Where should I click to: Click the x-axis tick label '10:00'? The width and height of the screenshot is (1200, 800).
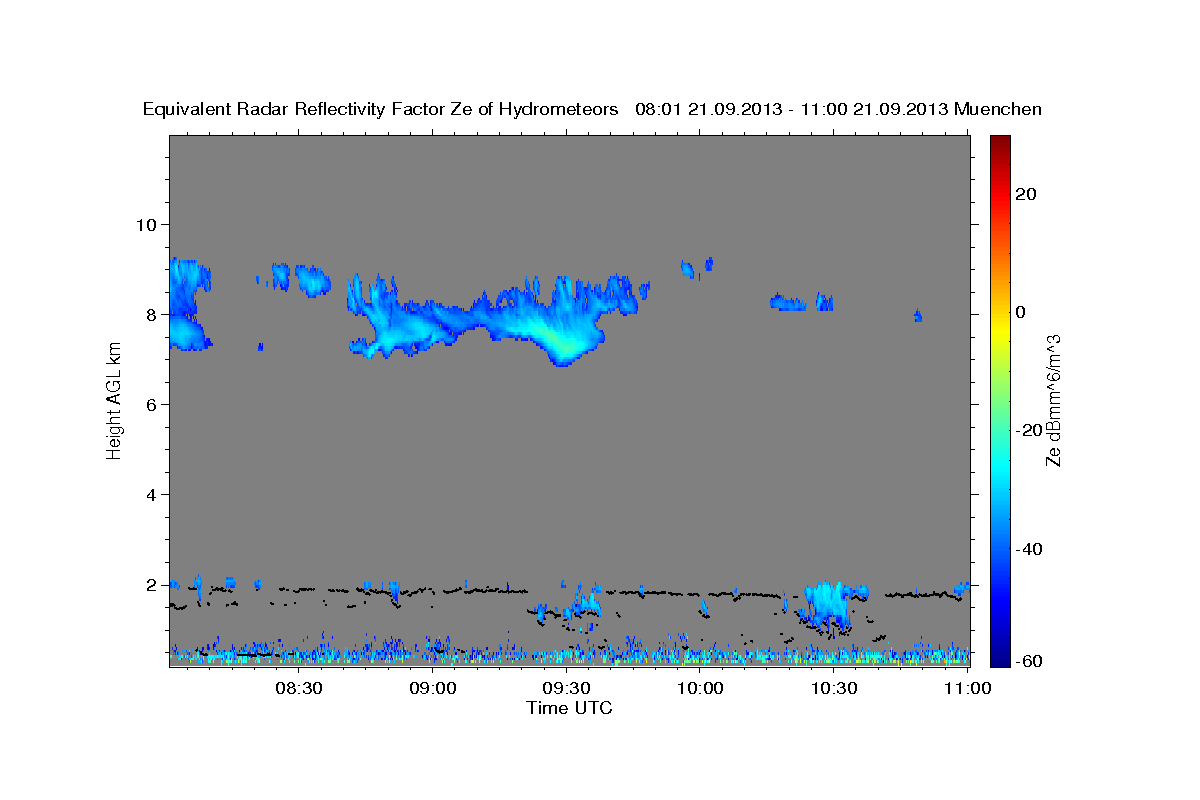pyautogui.click(x=700, y=689)
